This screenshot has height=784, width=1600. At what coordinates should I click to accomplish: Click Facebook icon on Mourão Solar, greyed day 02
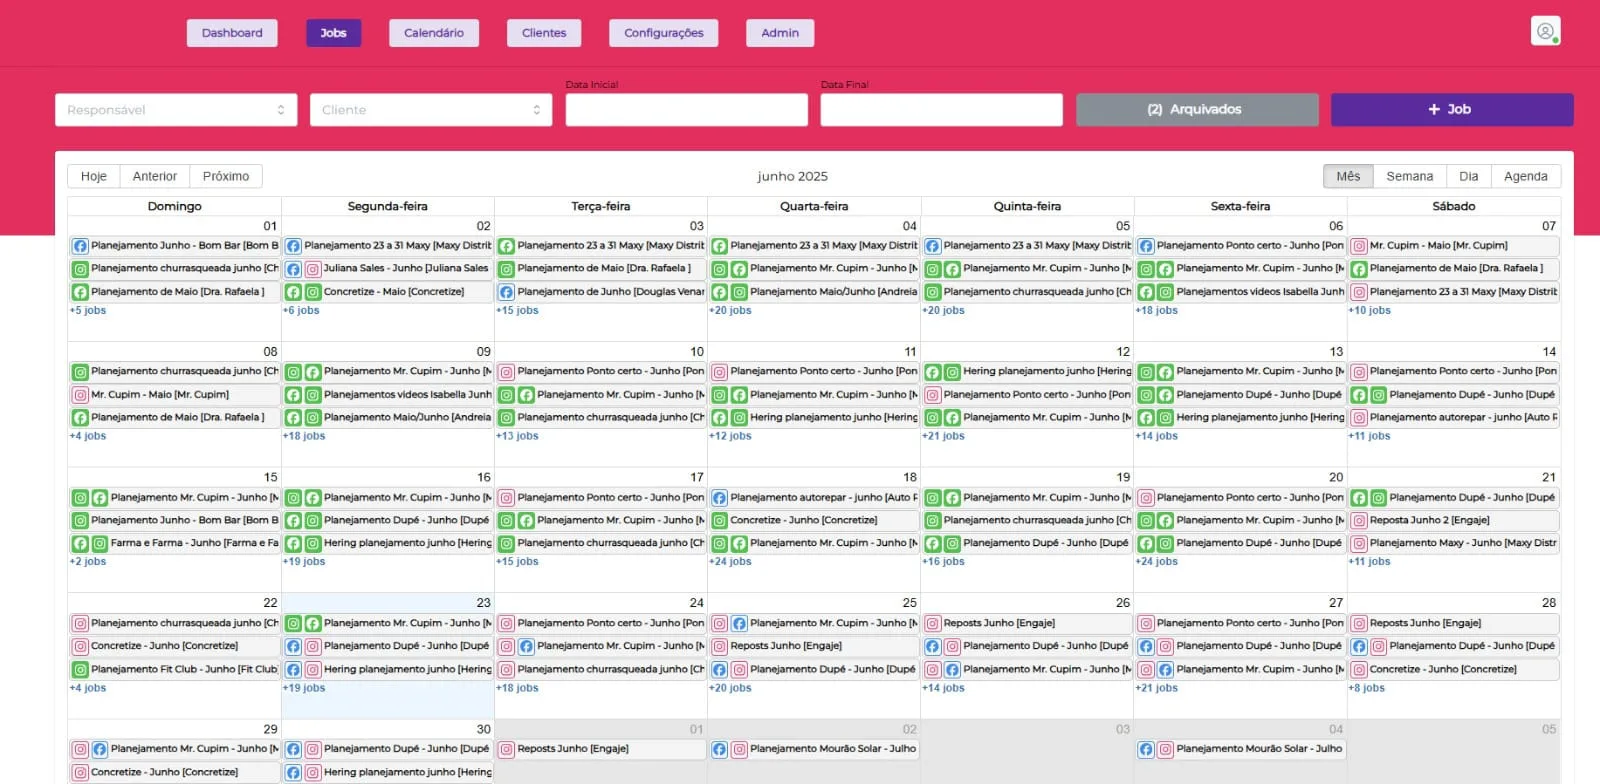(x=719, y=750)
